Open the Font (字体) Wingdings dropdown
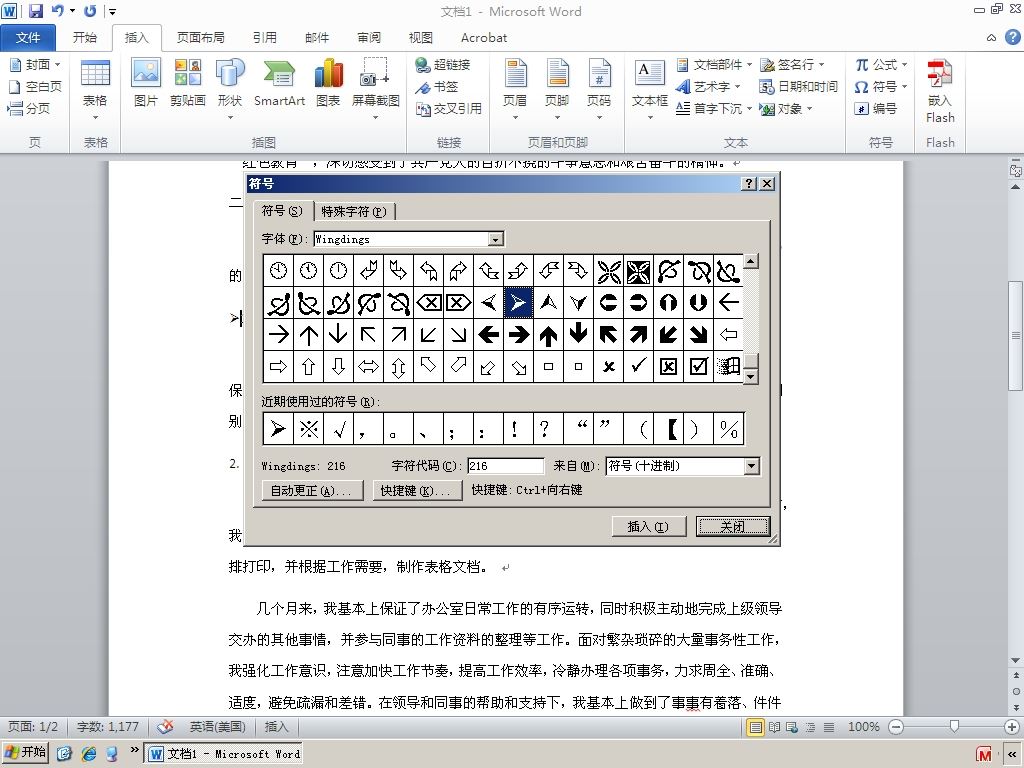The height and width of the screenshot is (768, 1024). 496,239
